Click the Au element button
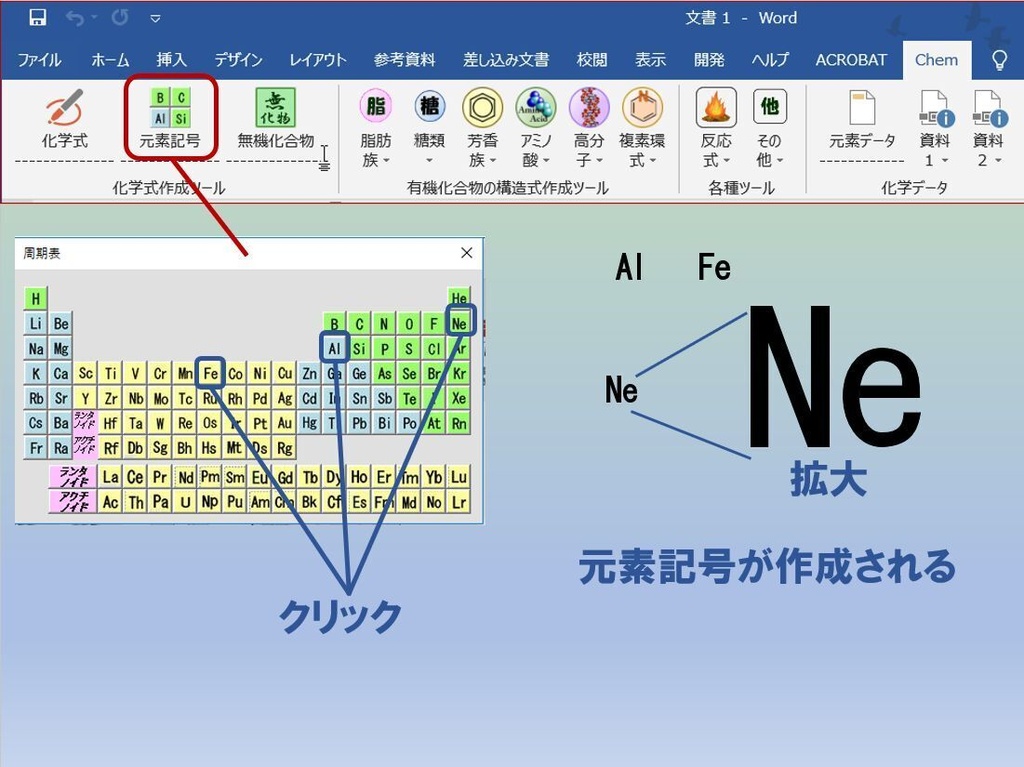The height and width of the screenshot is (767, 1024). coord(285,423)
